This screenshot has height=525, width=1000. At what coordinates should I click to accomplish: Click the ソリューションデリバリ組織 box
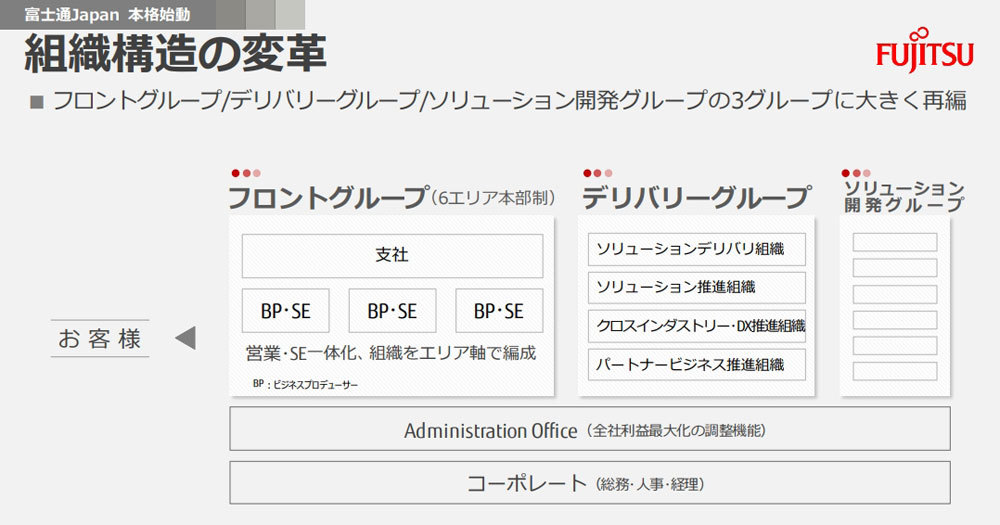pos(696,249)
